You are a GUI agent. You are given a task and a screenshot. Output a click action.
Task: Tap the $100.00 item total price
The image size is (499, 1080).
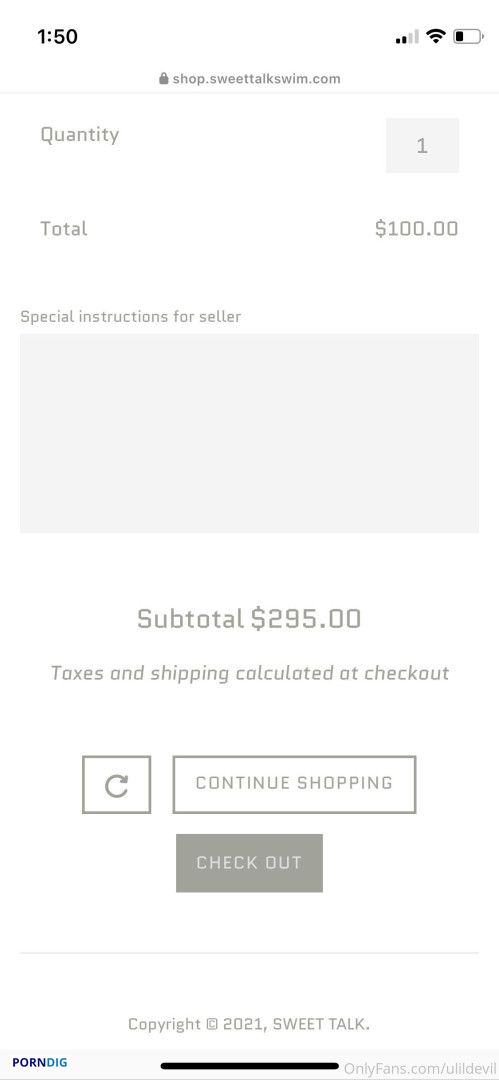416,229
